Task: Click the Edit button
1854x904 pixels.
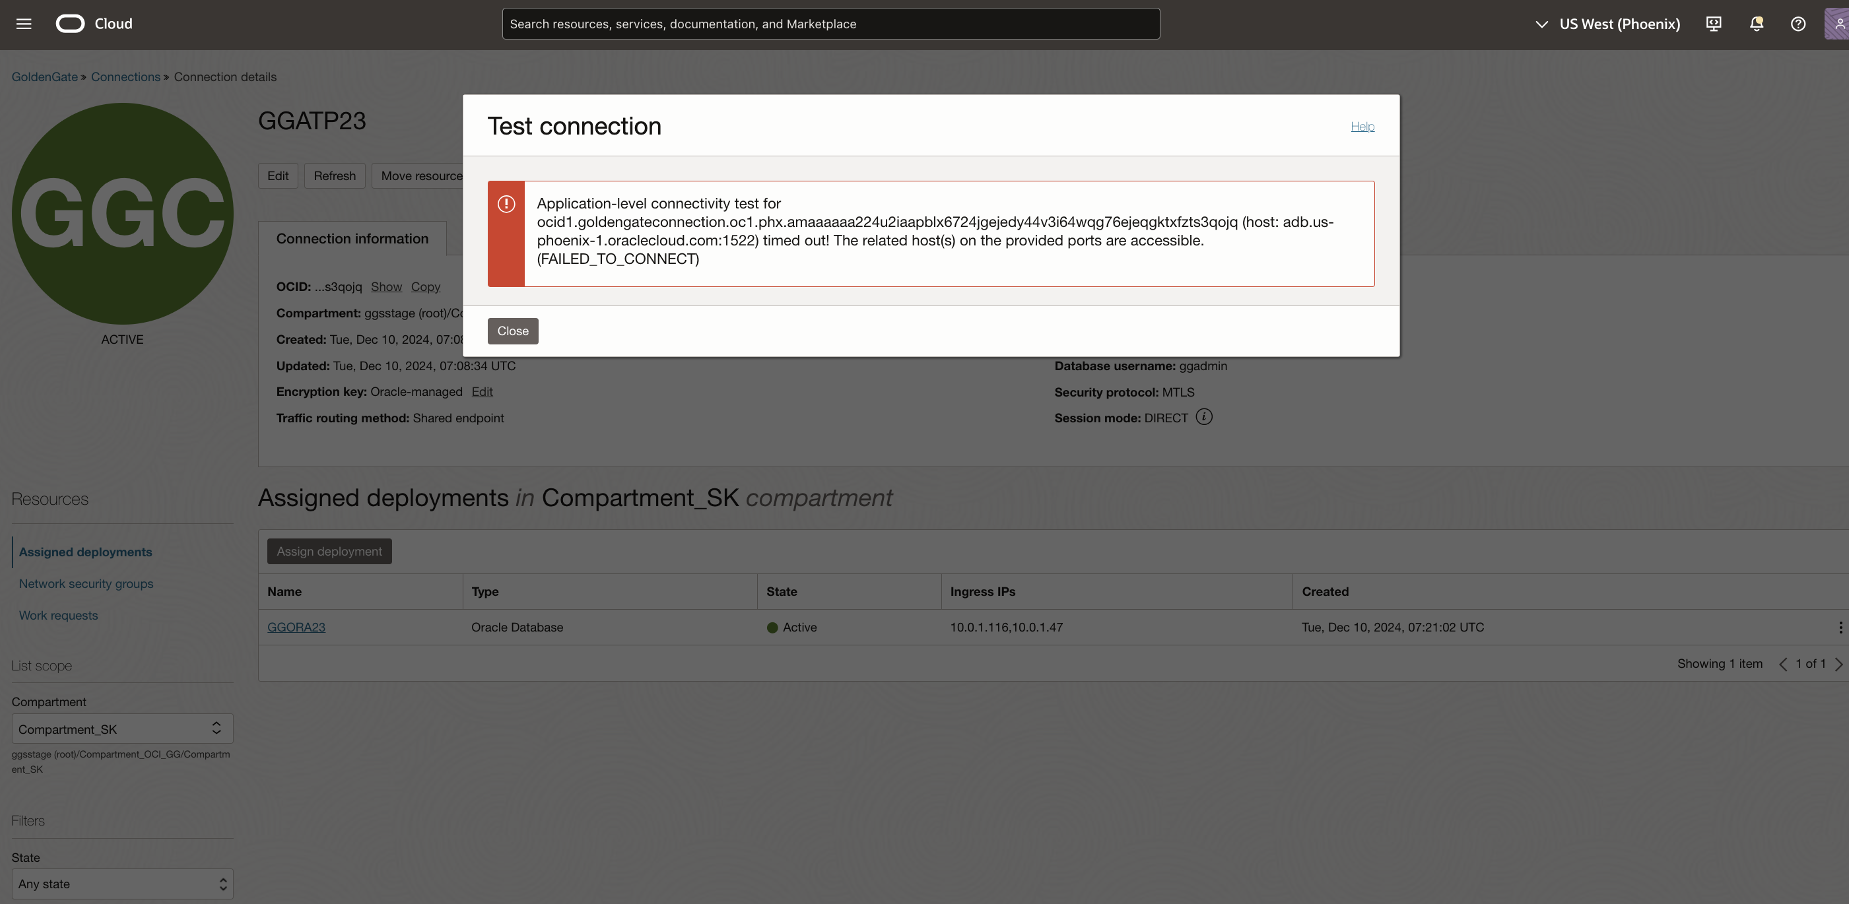Action: click(x=278, y=176)
